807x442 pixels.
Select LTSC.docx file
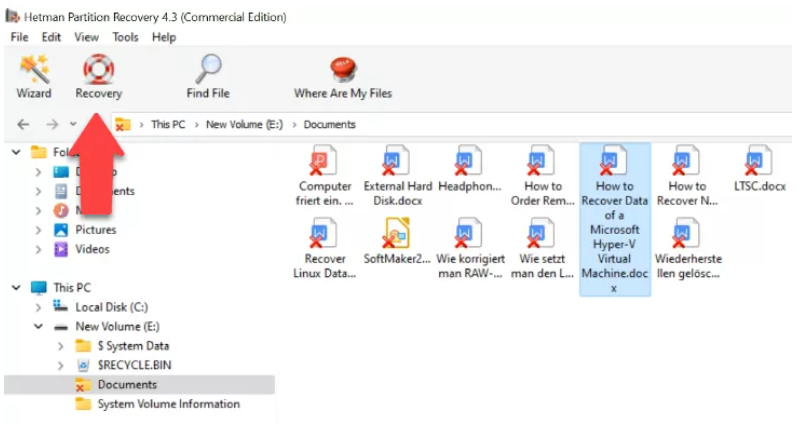pos(760,170)
